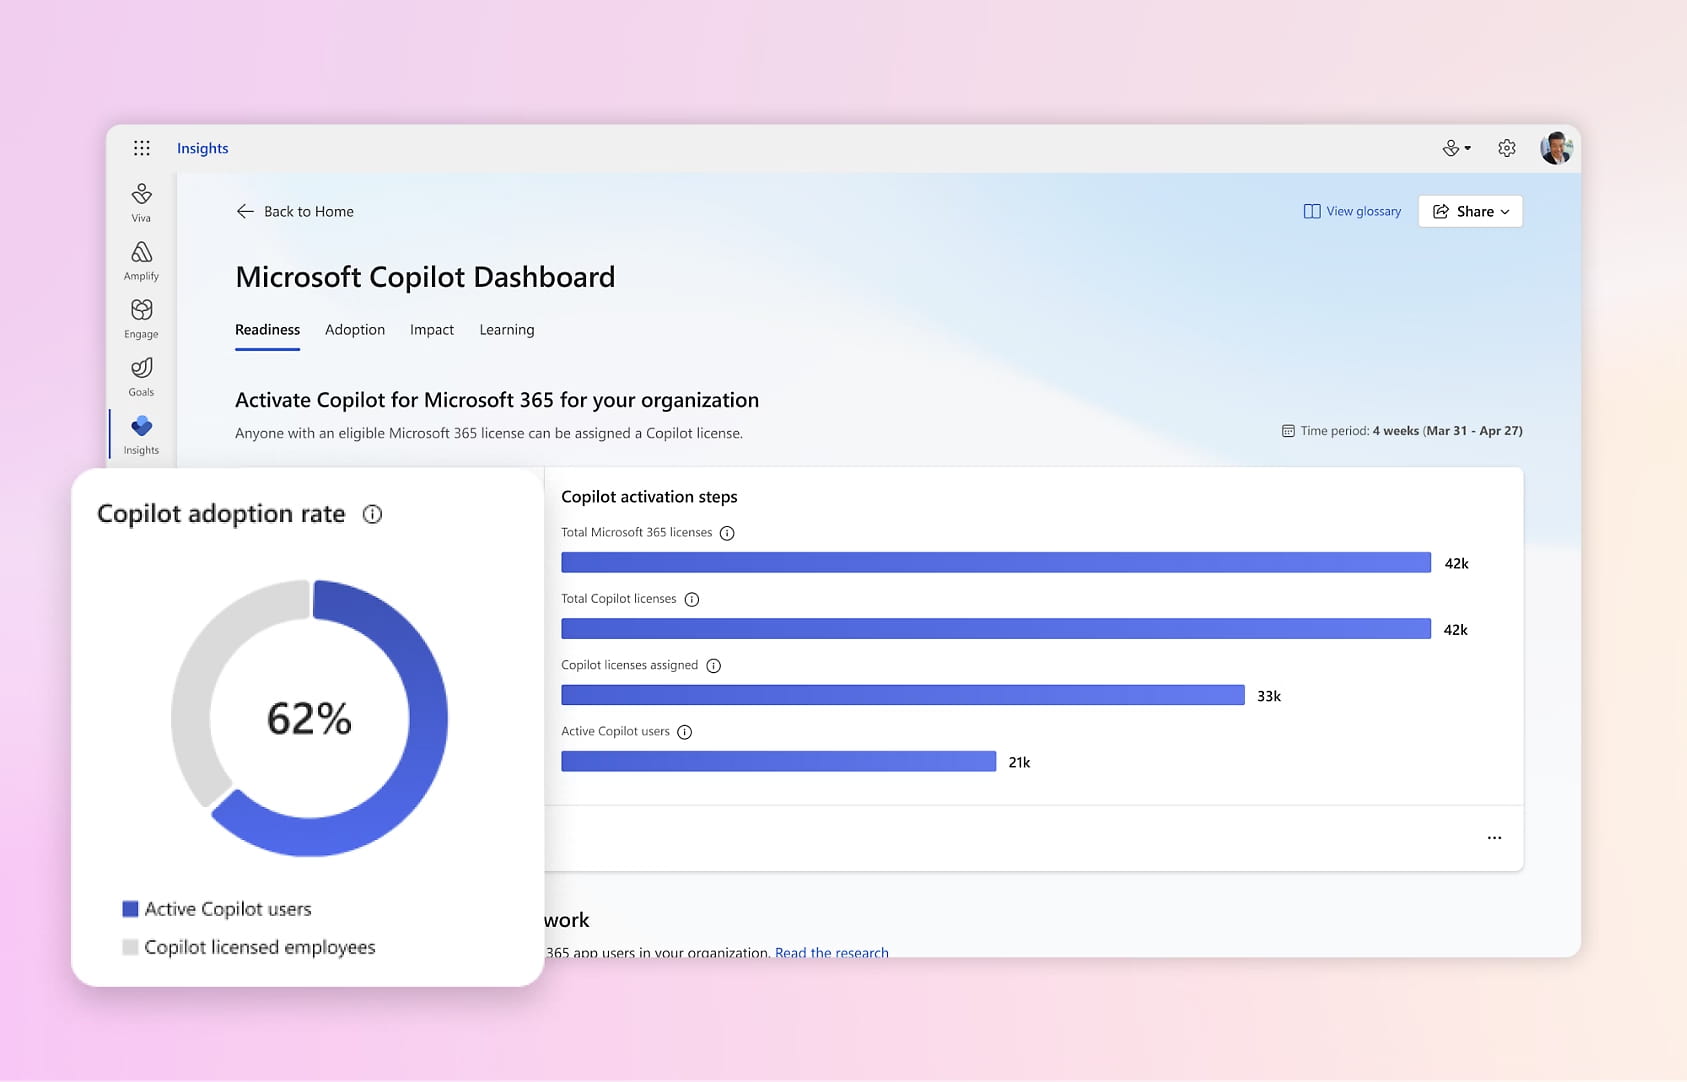Open Viva in the left sidebar
The height and width of the screenshot is (1082, 1687).
pos(142,203)
